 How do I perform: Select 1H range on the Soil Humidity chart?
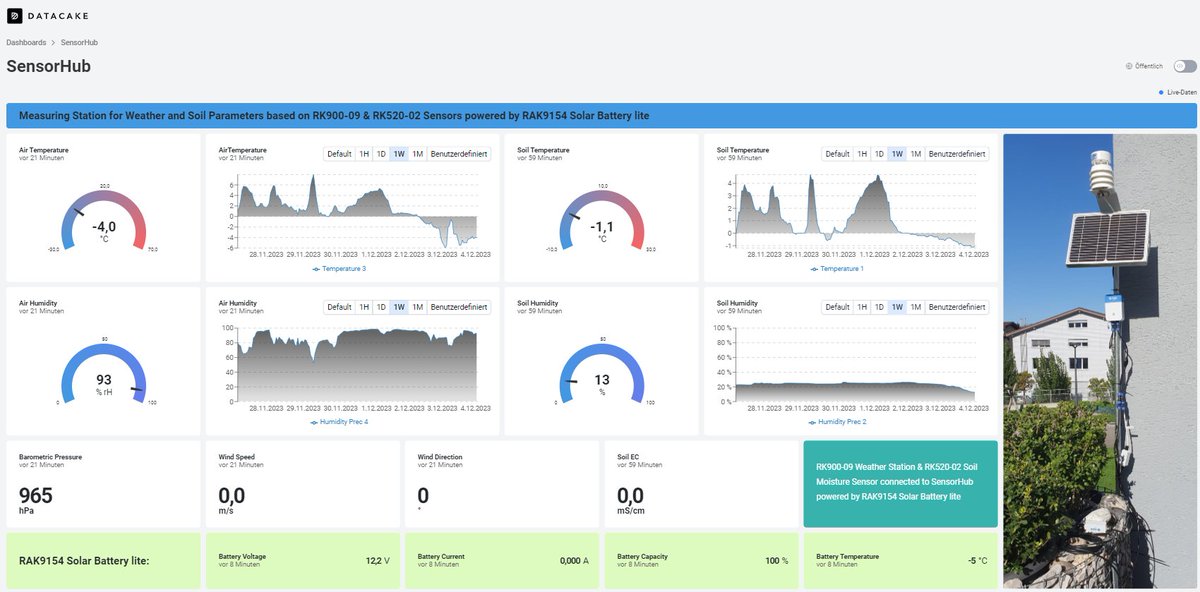click(x=863, y=307)
